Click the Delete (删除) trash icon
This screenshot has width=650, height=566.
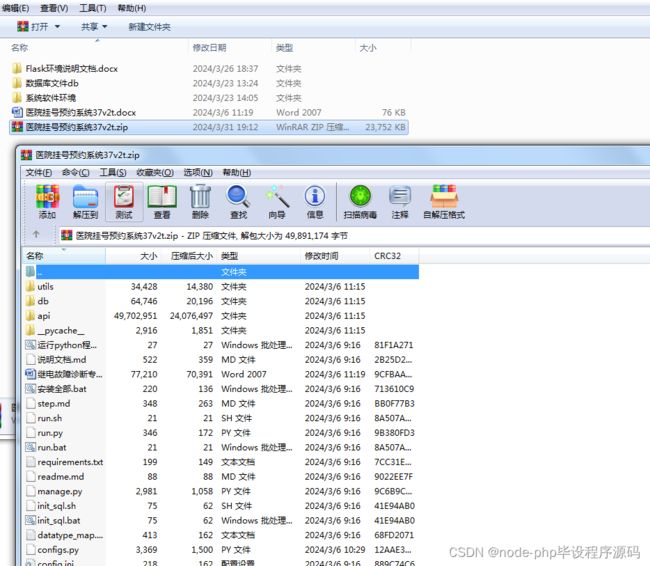pyautogui.click(x=200, y=202)
